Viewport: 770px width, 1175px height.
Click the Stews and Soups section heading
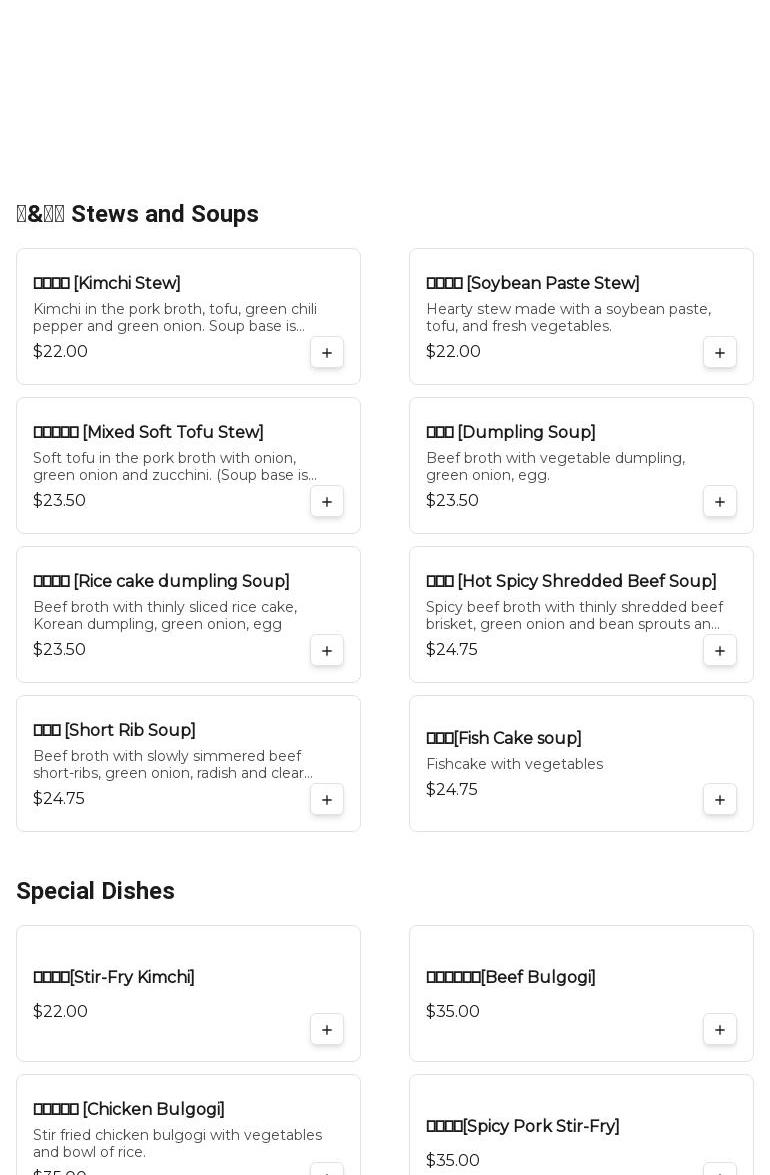(138, 214)
